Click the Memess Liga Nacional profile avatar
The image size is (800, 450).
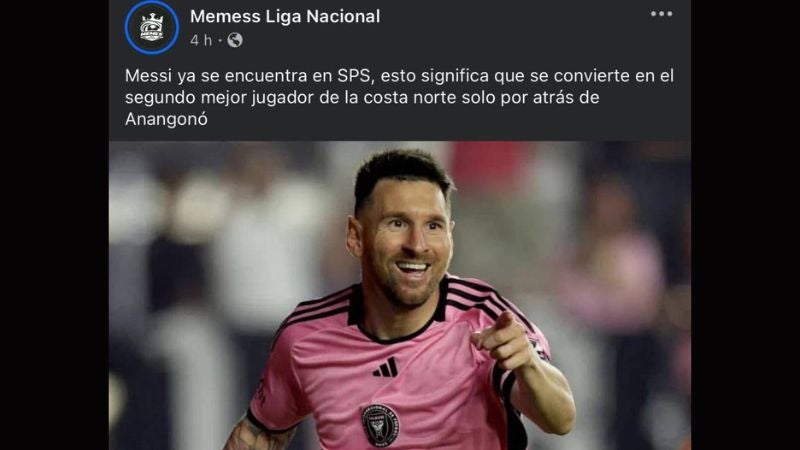point(152,28)
